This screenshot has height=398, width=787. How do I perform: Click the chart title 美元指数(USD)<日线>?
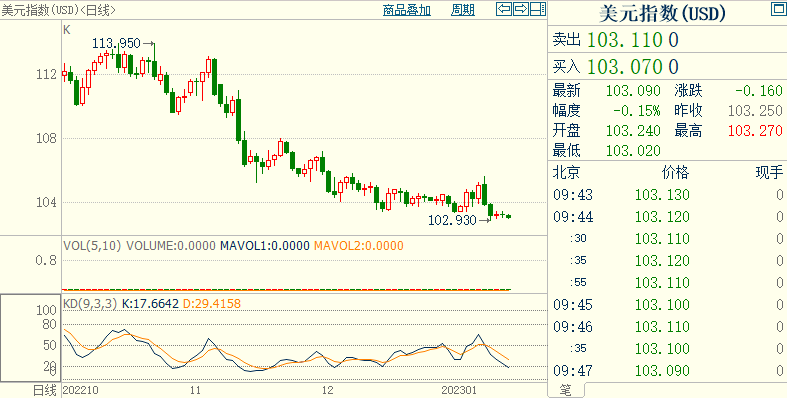(x=59, y=10)
